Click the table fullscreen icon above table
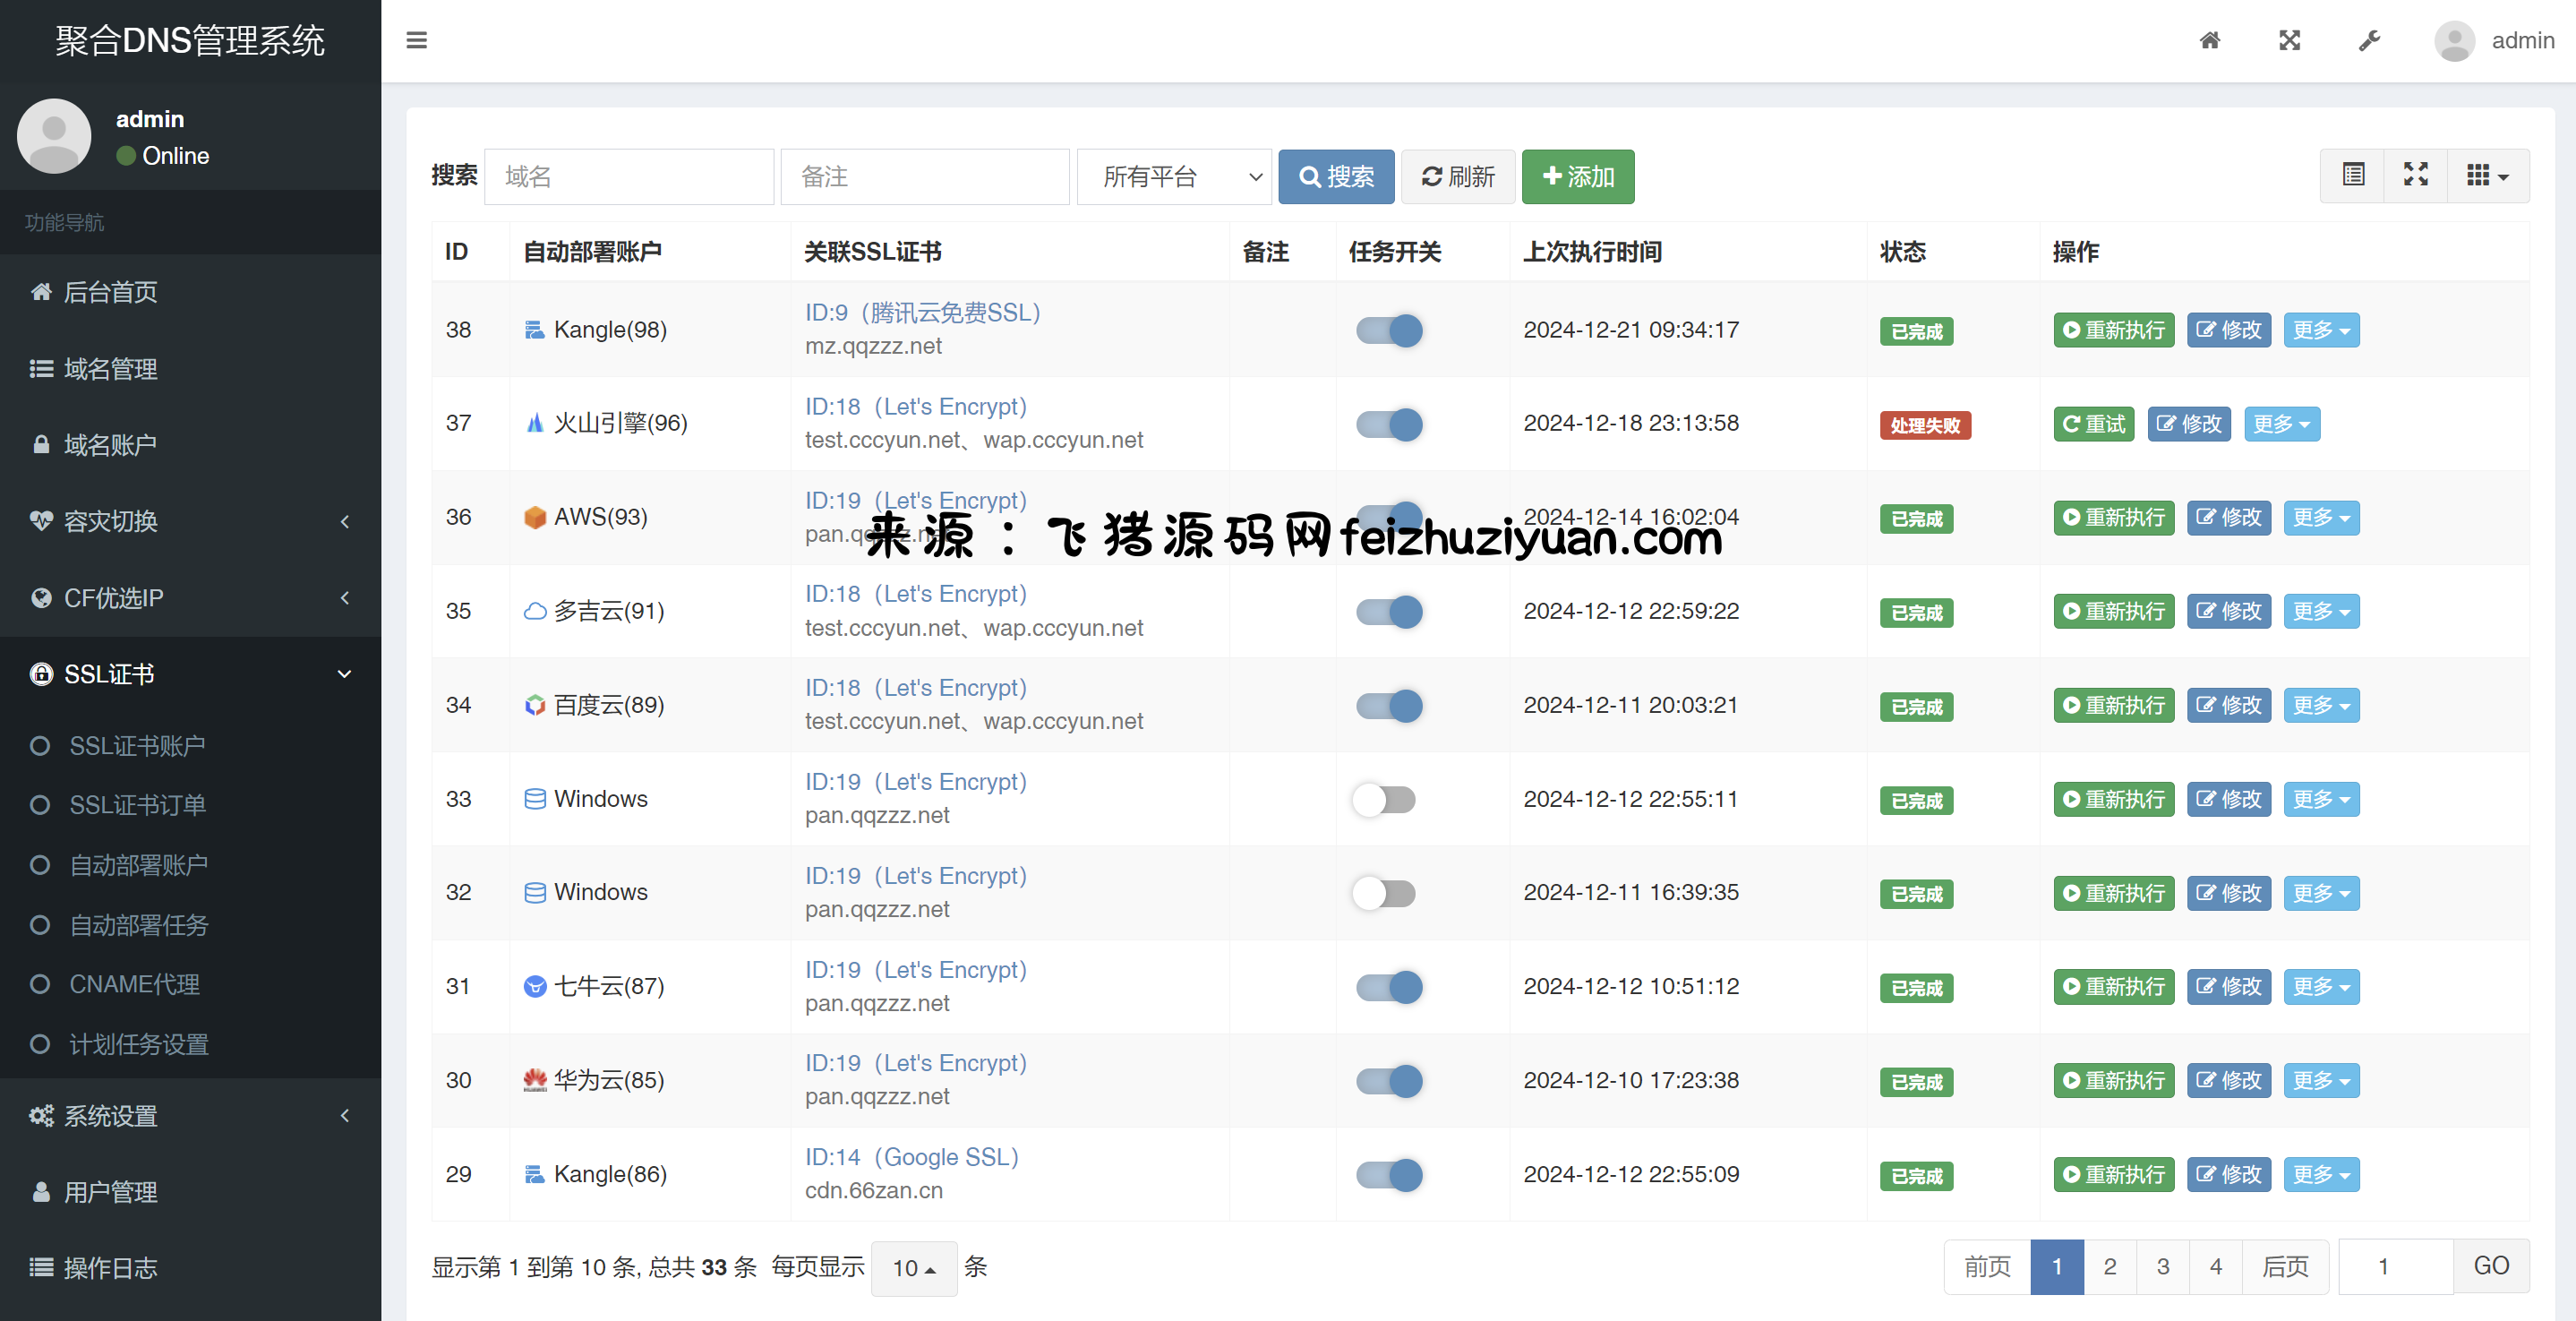2576x1321 pixels. pyautogui.click(x=2415, y=176)
